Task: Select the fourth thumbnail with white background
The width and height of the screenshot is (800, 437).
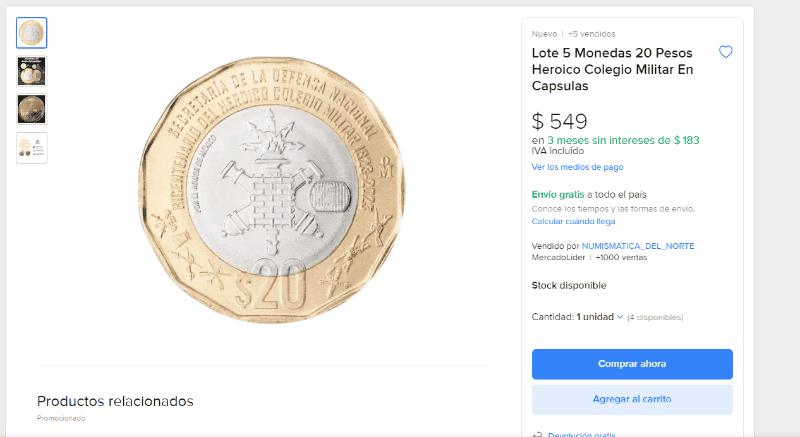Action: [x=32, y=147]
